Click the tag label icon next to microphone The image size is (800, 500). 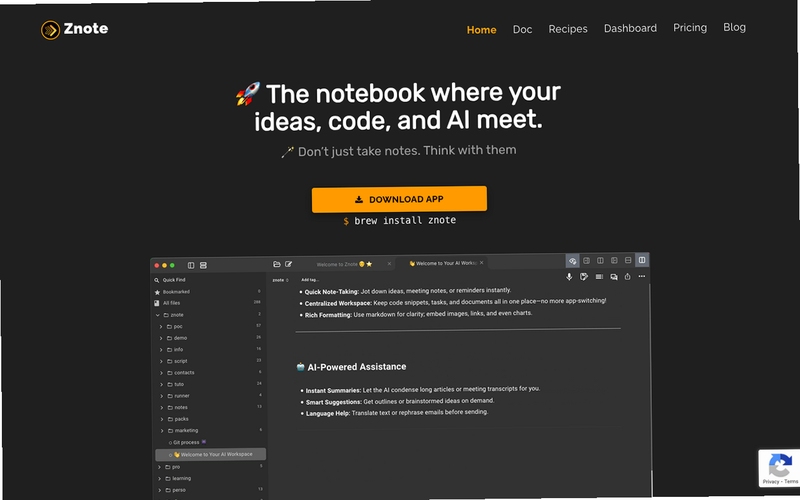584,277
